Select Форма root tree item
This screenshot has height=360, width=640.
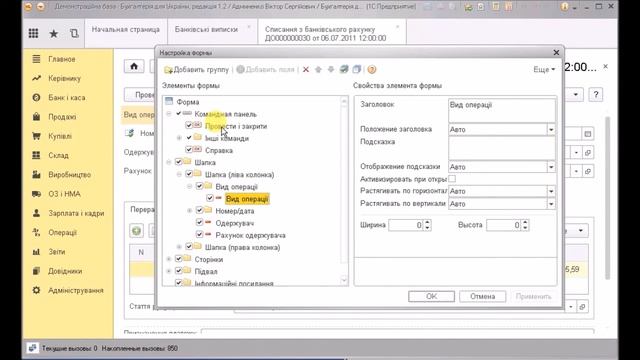(x=188, y=102)
